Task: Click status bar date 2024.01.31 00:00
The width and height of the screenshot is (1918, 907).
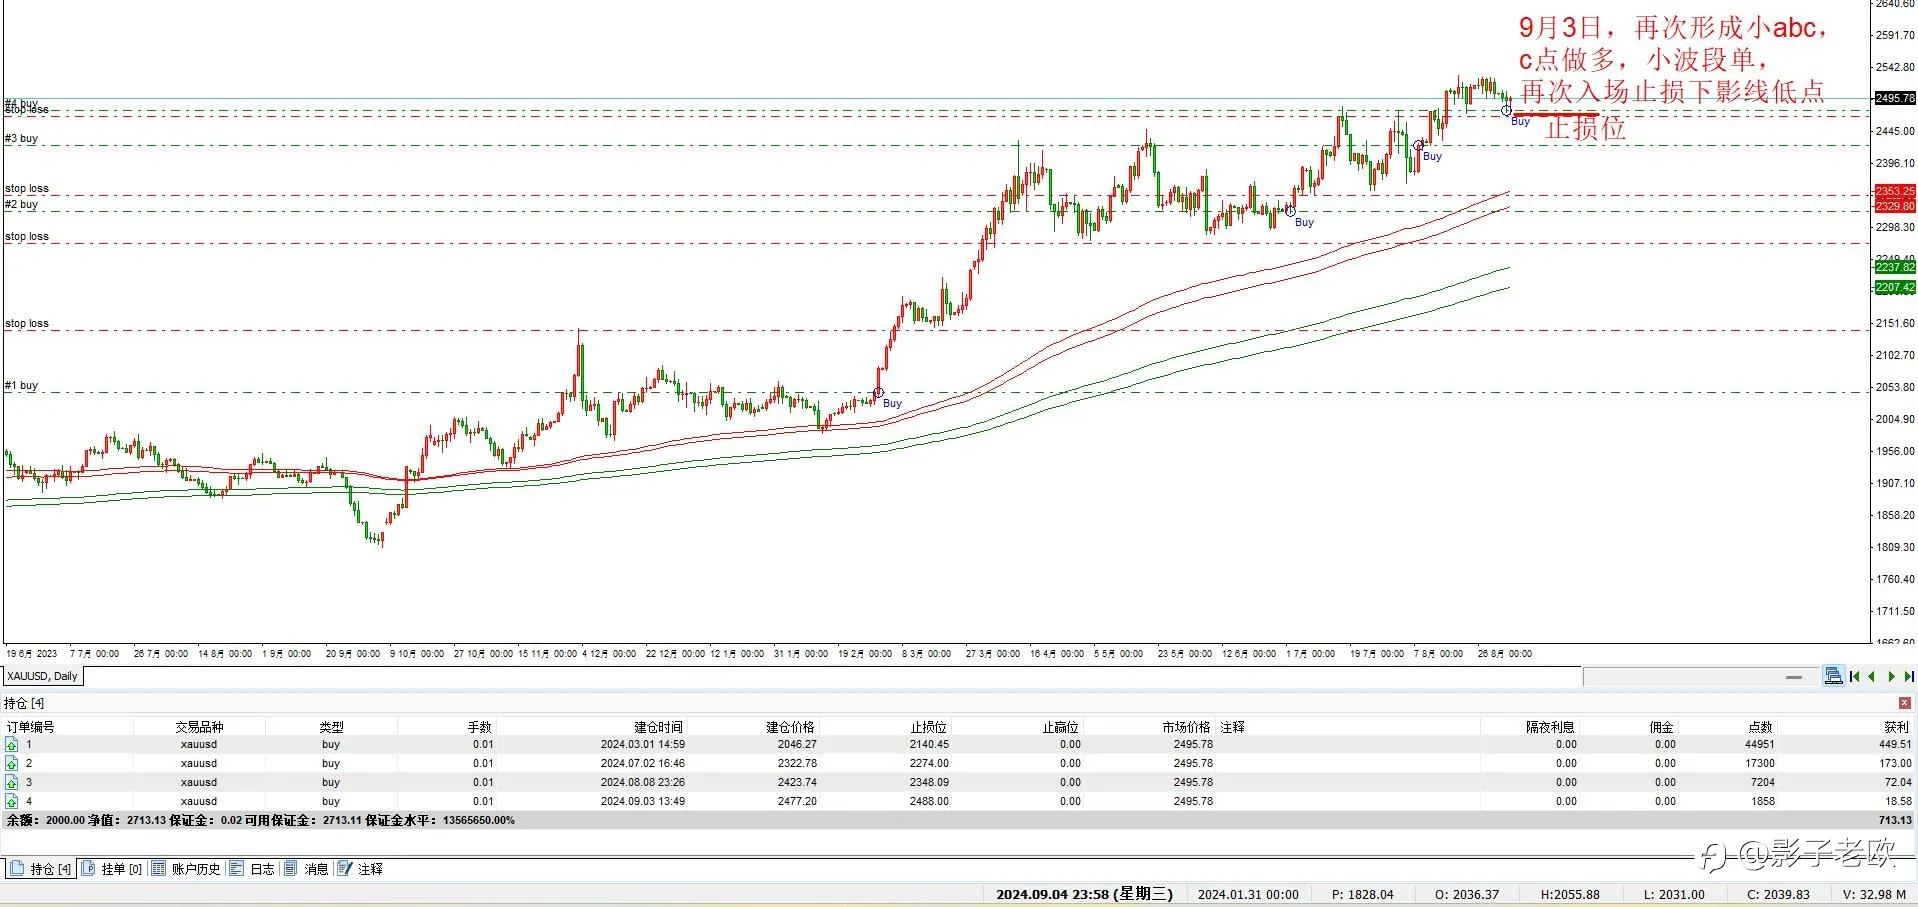Action: point(1248,894)
